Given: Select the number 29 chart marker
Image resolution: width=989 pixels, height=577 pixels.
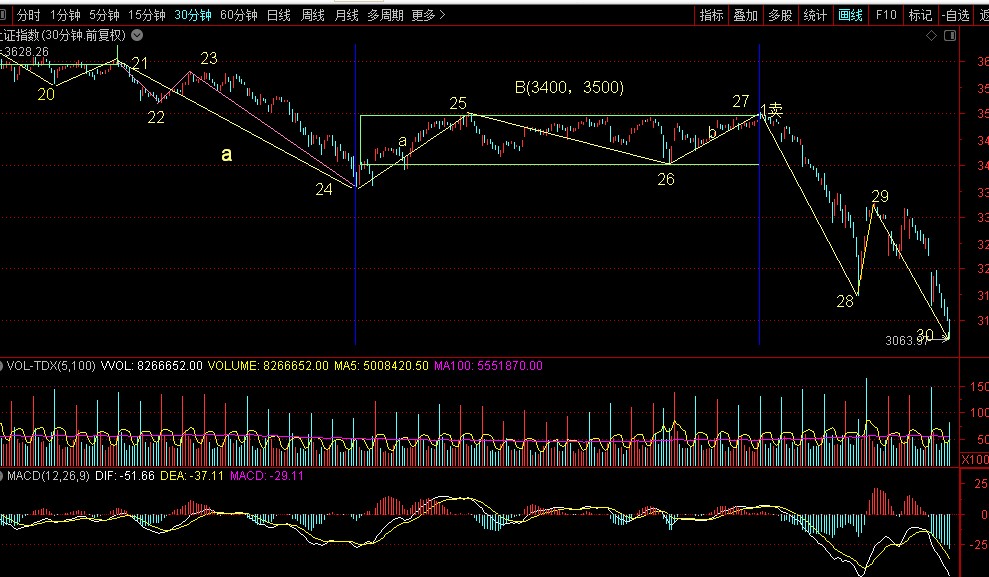Looking at the screenshot, I should 880,196.
